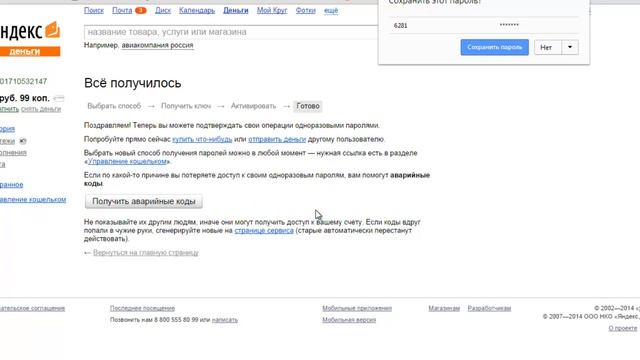Viewport: 640px width, 360px height.
Task: Open Мобильные приложения footer link
Action: [x=357, y=309]
